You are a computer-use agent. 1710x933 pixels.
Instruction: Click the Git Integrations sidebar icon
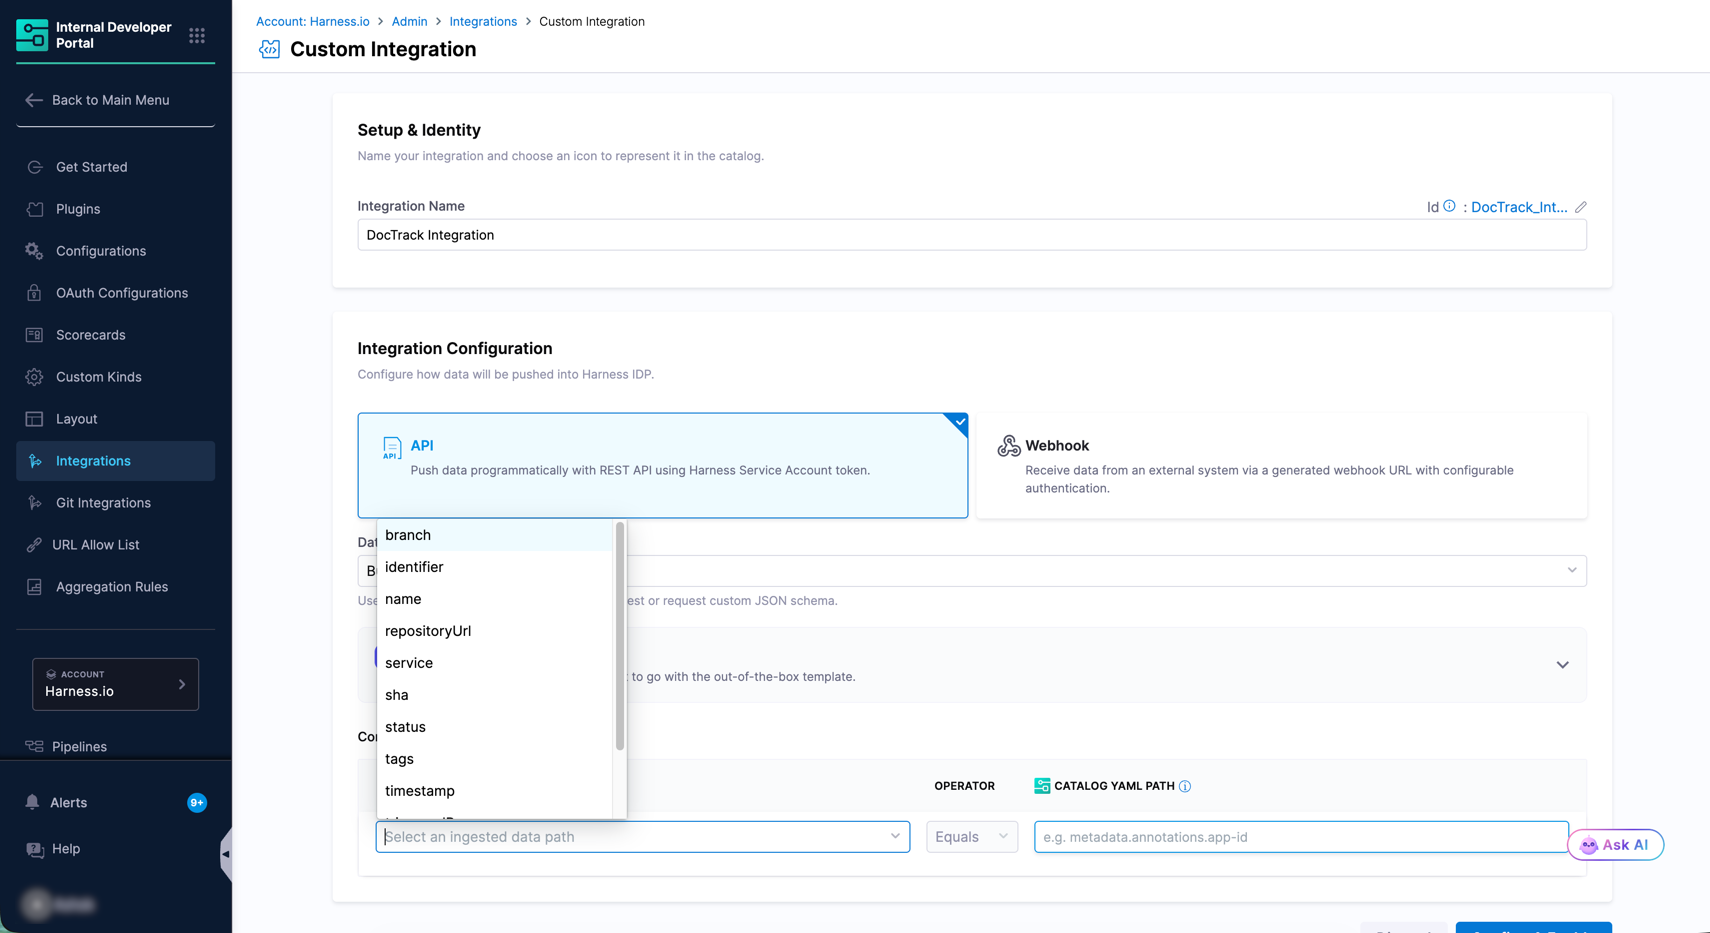coord(35,503)
